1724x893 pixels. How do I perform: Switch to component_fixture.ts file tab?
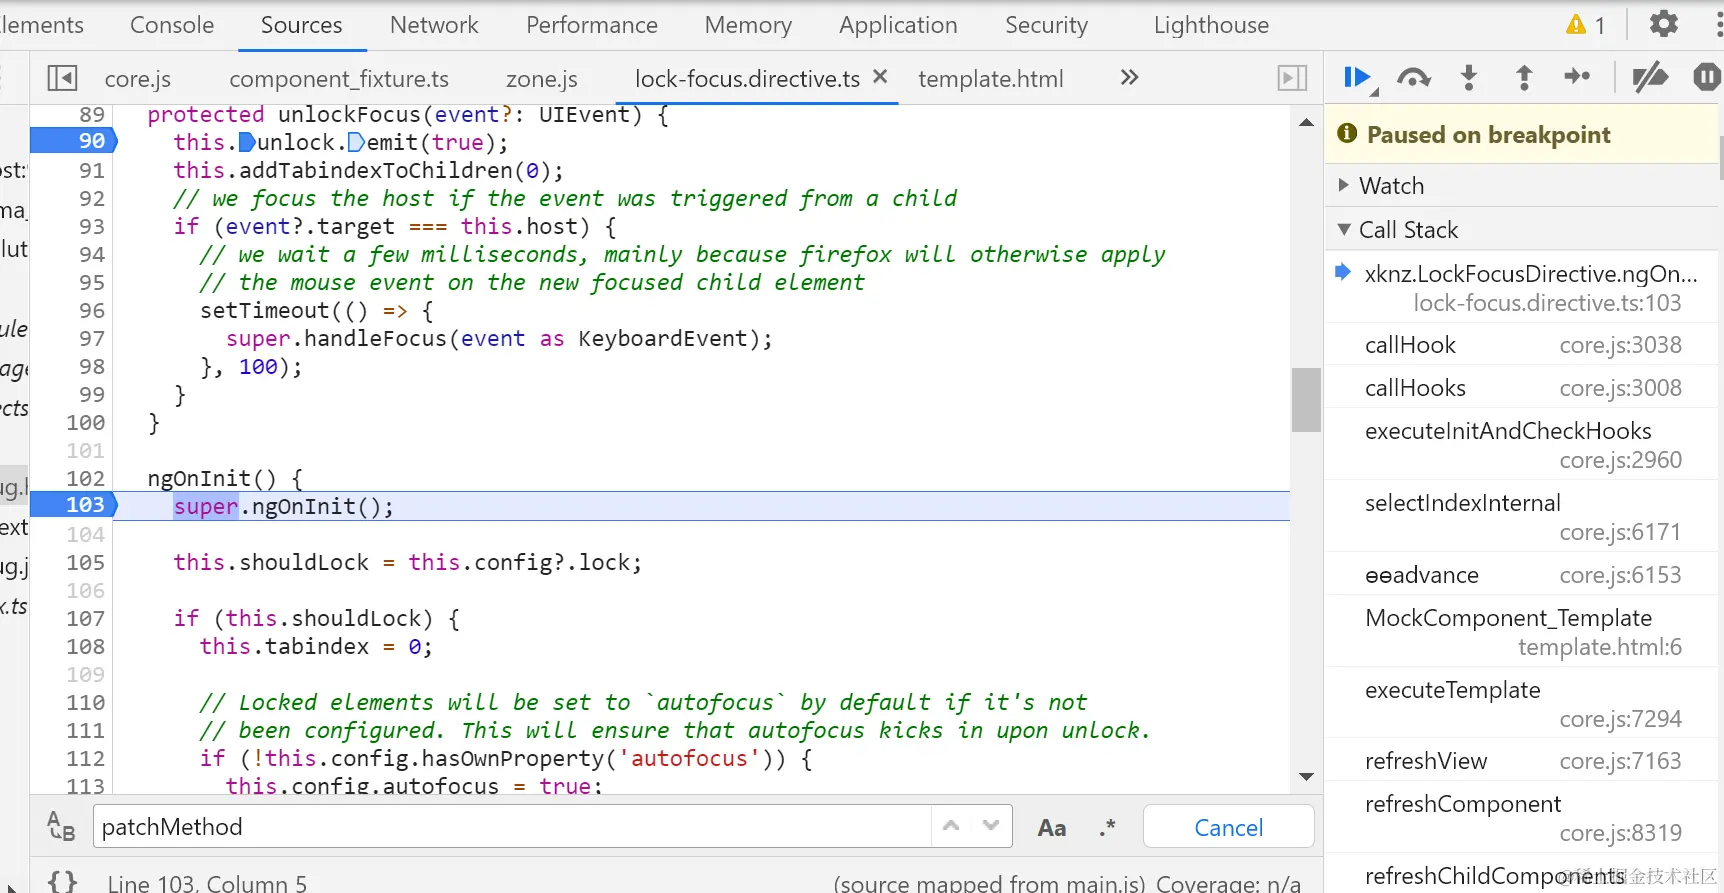339,79
